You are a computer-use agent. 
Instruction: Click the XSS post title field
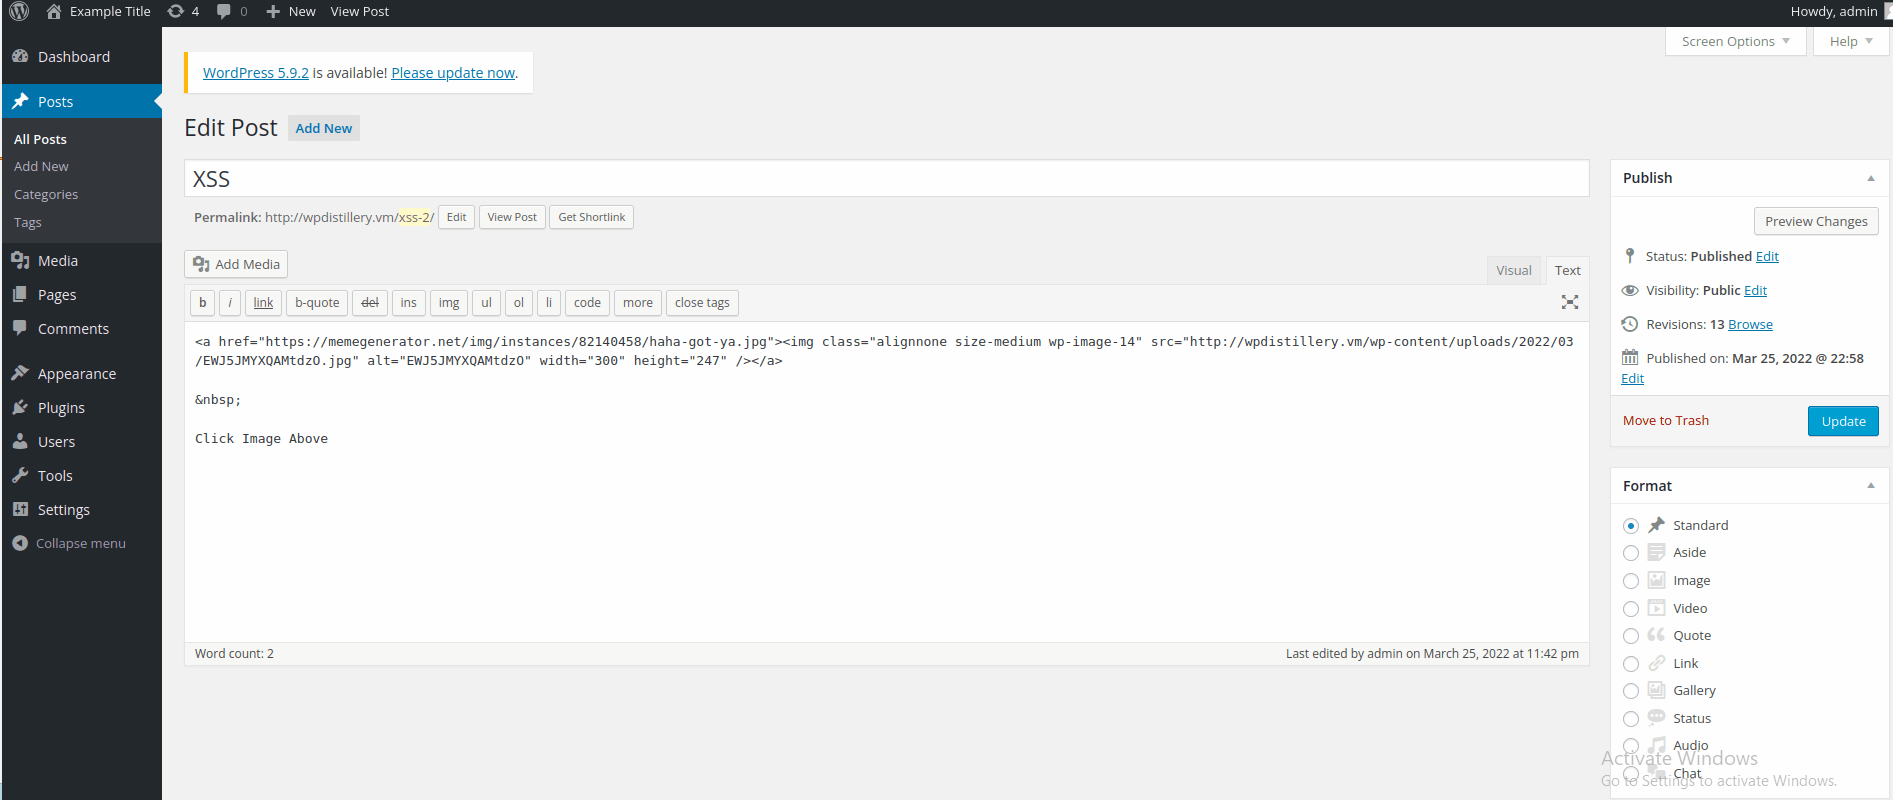tap(887, 179)
